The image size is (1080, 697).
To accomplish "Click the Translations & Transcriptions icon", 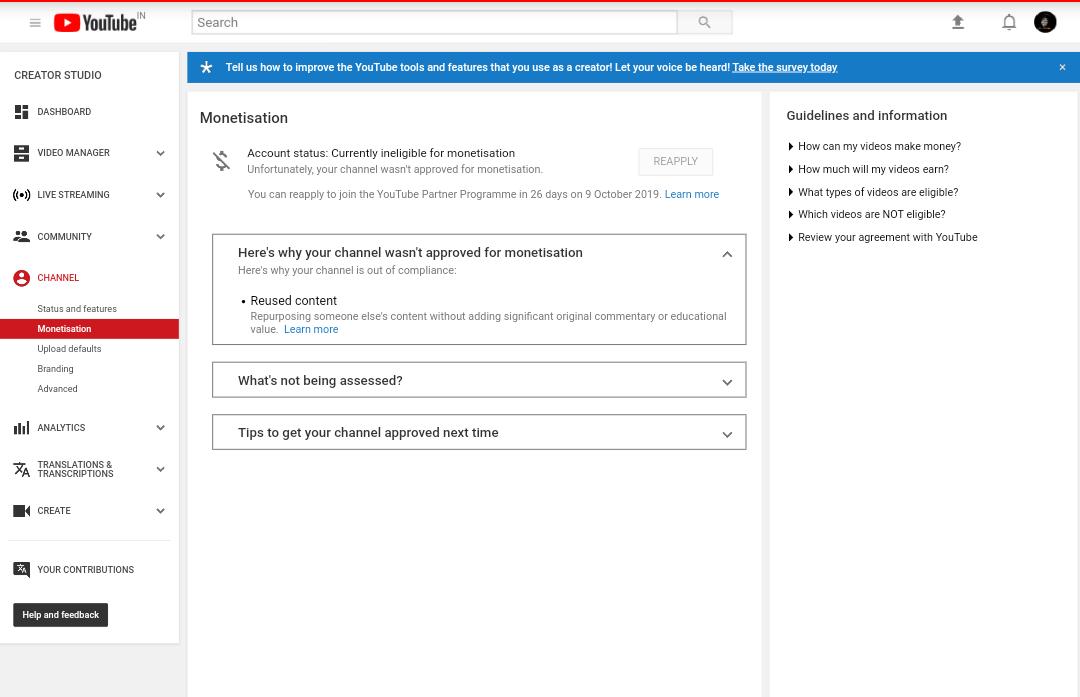I will point(21,469).
